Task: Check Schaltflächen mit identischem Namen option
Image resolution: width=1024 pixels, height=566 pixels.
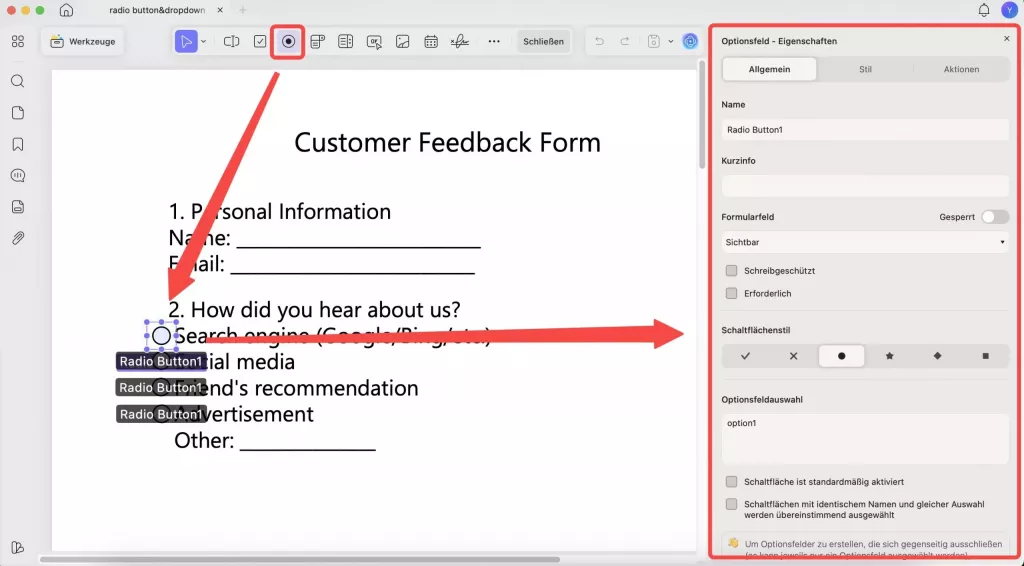Action: (731, 504)
